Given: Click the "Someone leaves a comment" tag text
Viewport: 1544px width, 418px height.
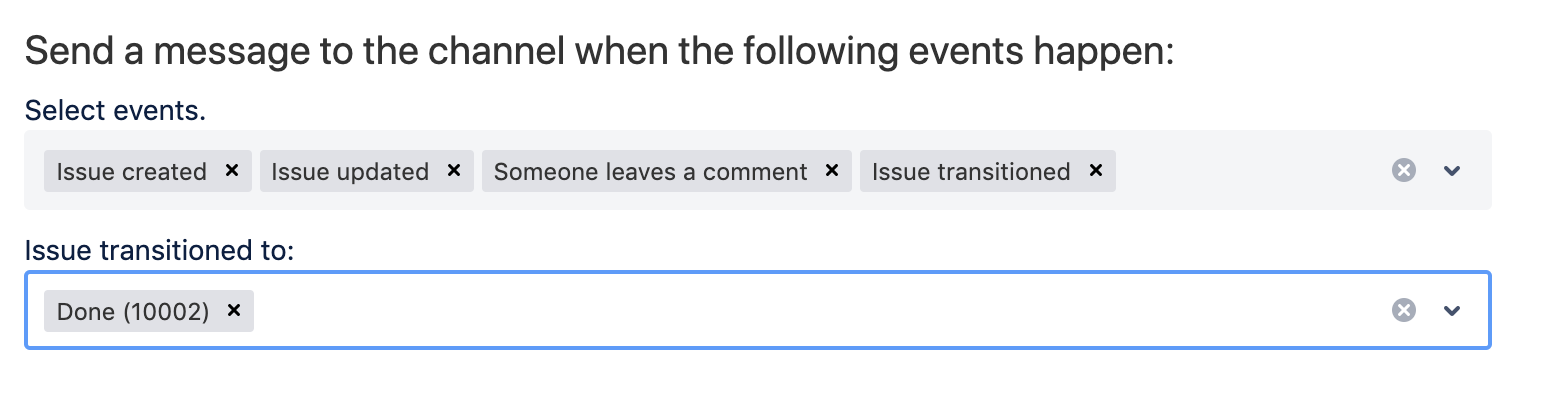Looking at the screenshot, I should tap(650, 172).
